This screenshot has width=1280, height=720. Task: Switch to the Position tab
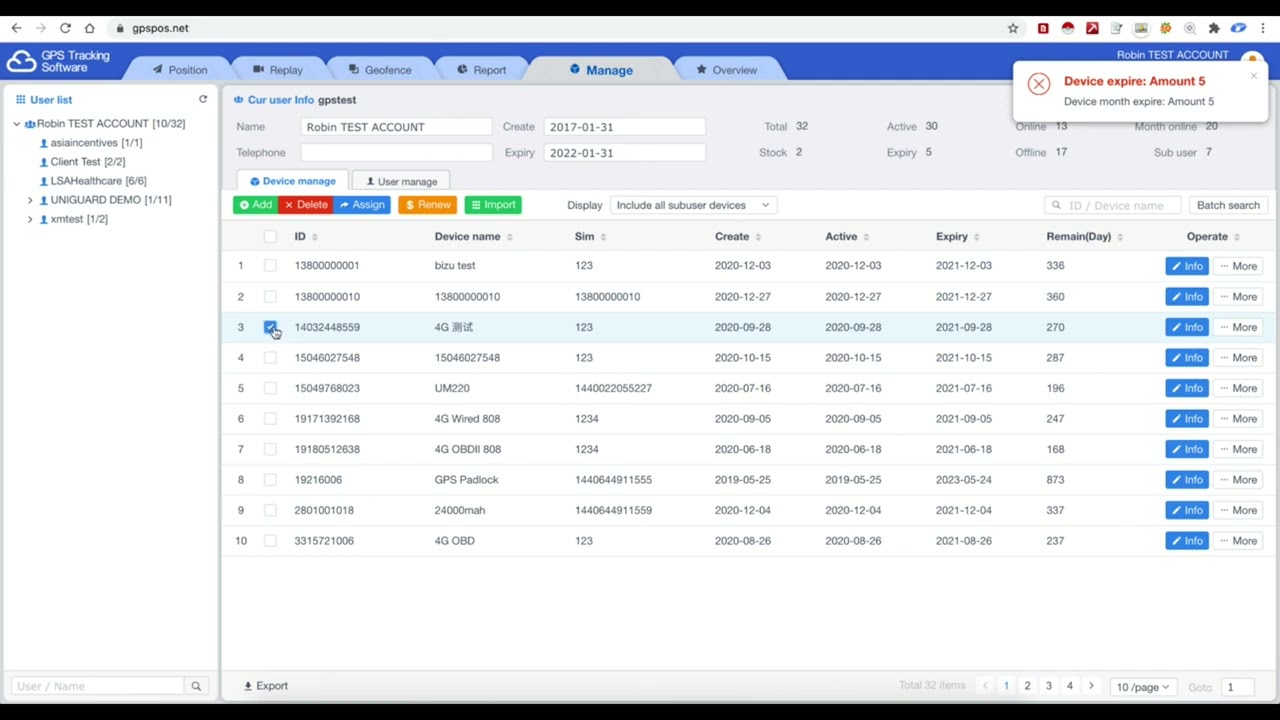(x=180, y=70)
